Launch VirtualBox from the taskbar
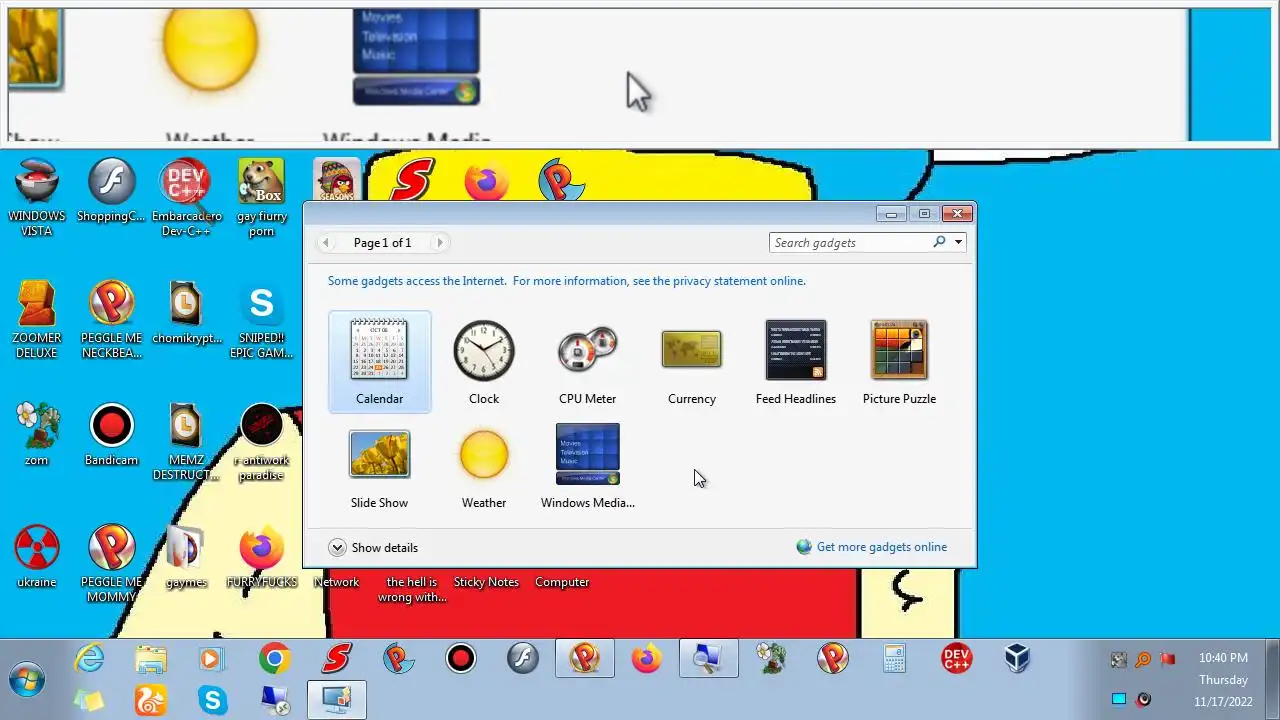This screenshot has height=720, width=1280. click(1018, 658)
